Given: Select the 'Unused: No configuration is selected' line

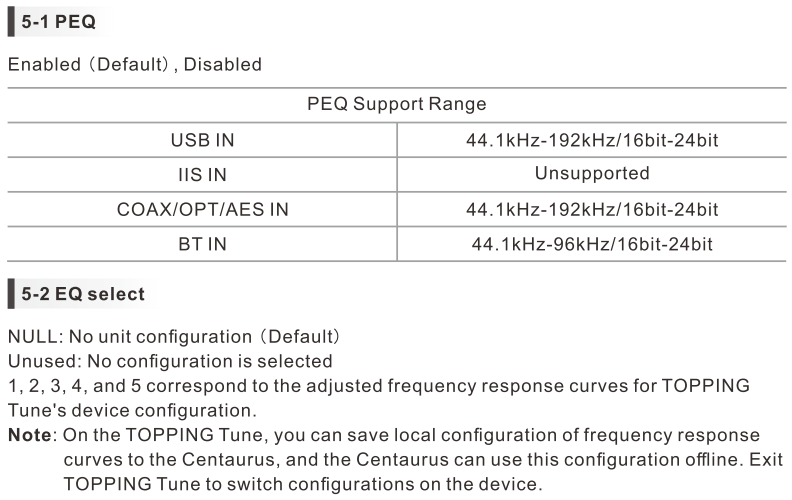Looking at the screenshot, I should point(170,360).
